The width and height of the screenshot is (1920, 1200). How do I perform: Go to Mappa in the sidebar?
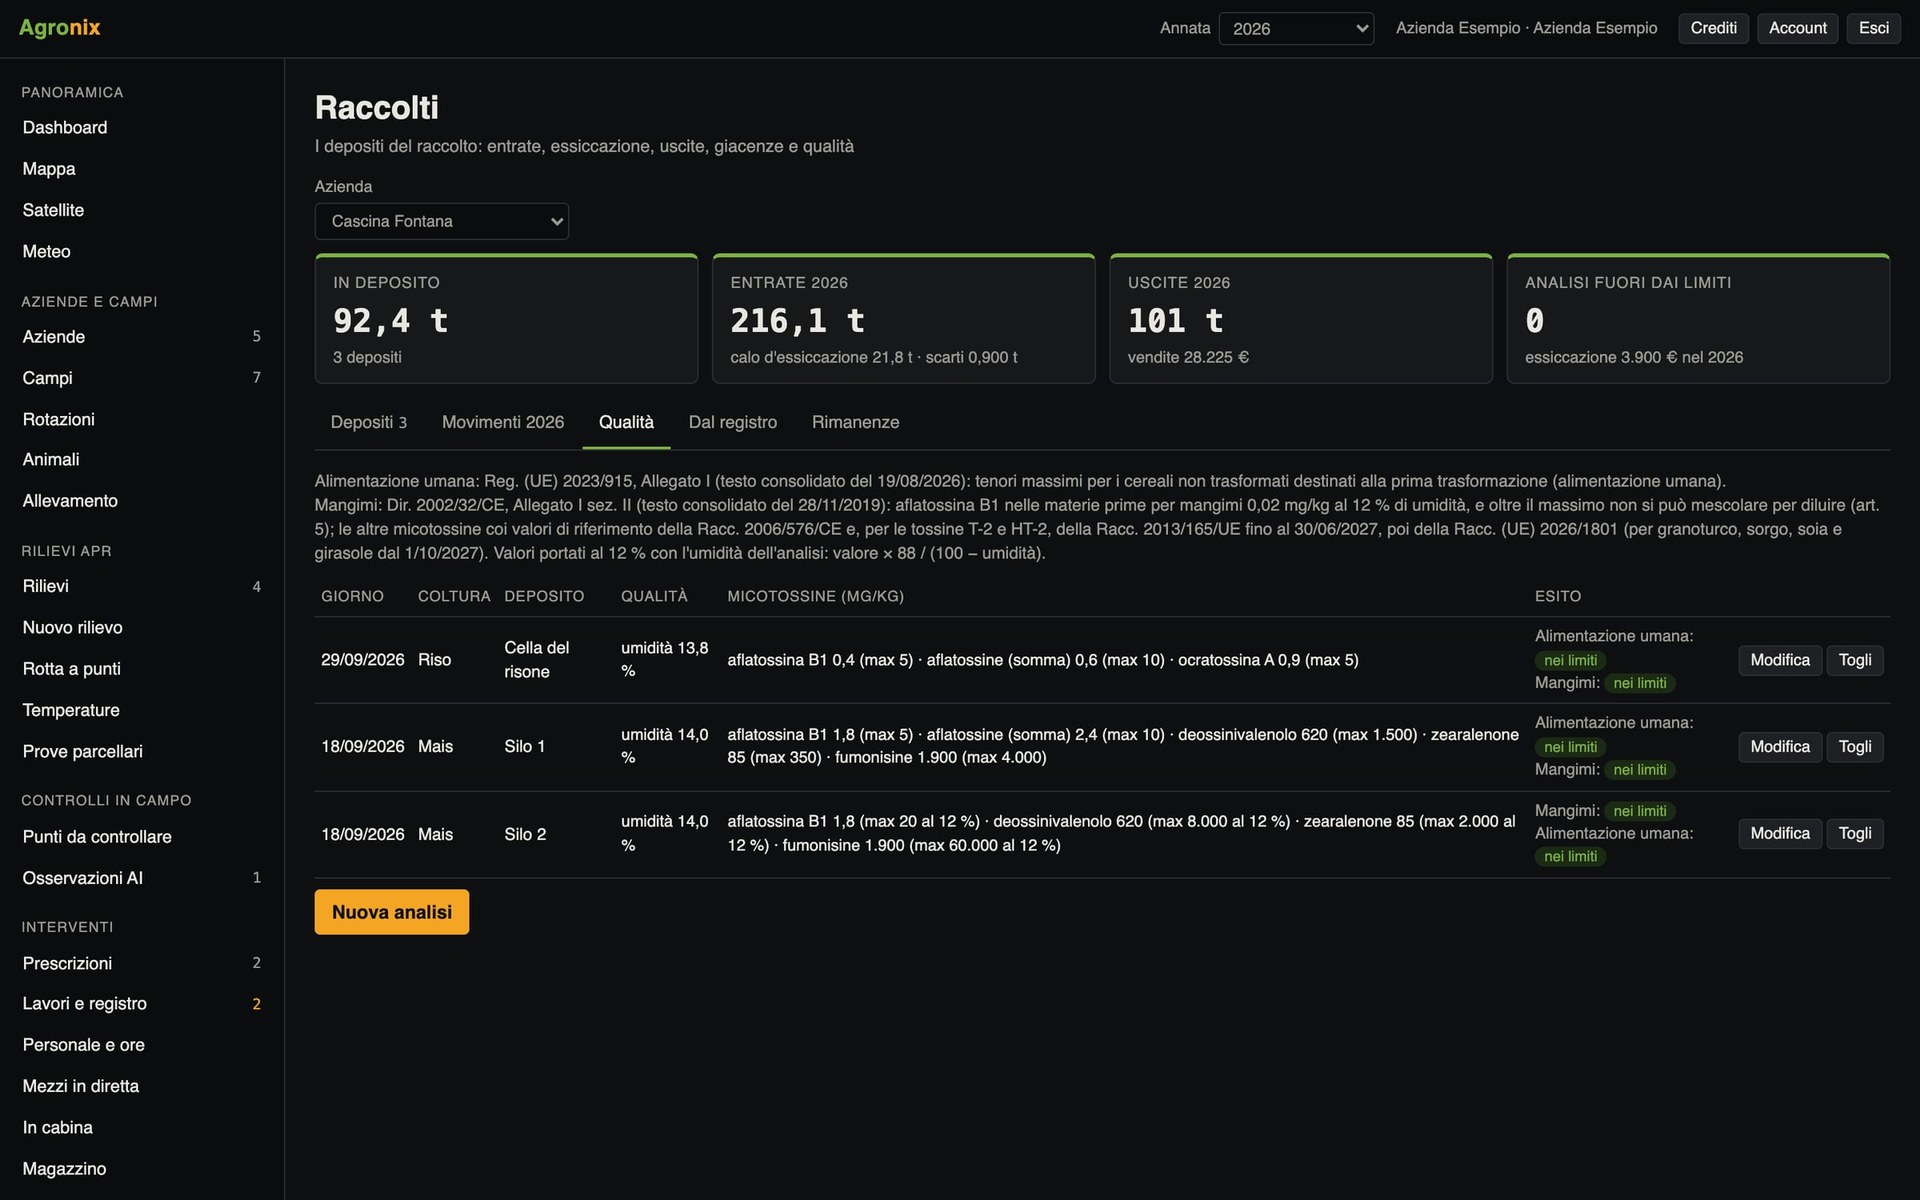tap(142, 169)
